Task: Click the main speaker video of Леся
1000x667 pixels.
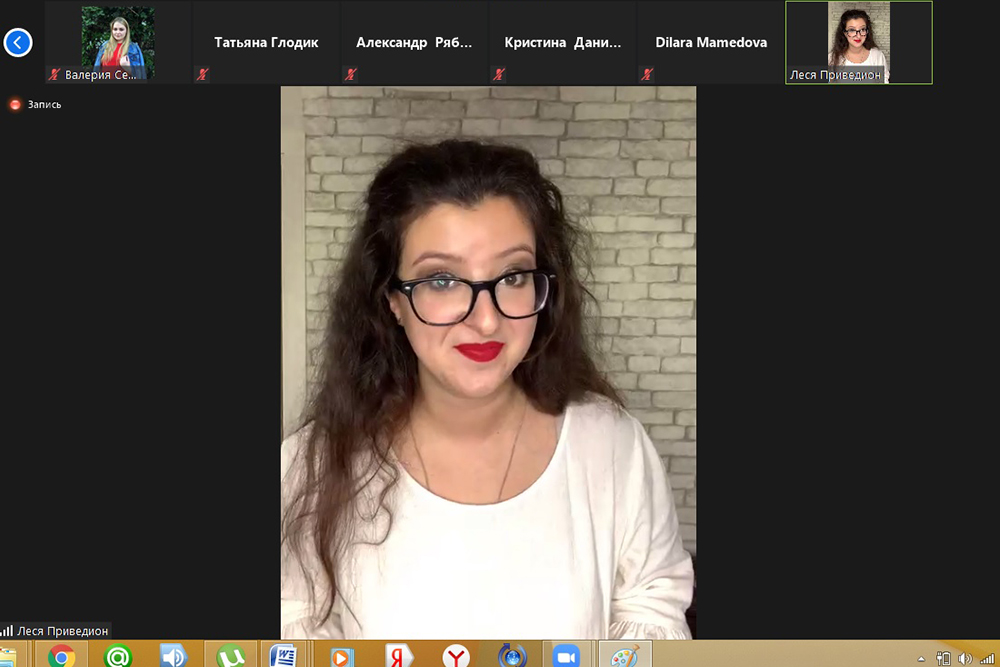Action: [488, 360]
